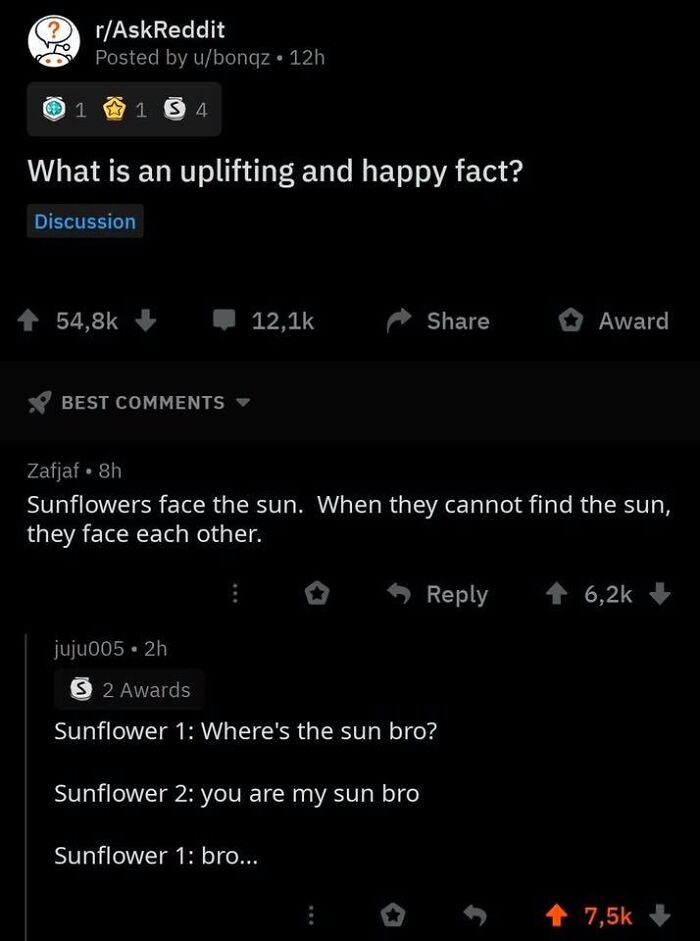Give an award using the Award ribbon icon
Image resolution: width=700 pixels, height=941 pixels.
pos(570,320)
